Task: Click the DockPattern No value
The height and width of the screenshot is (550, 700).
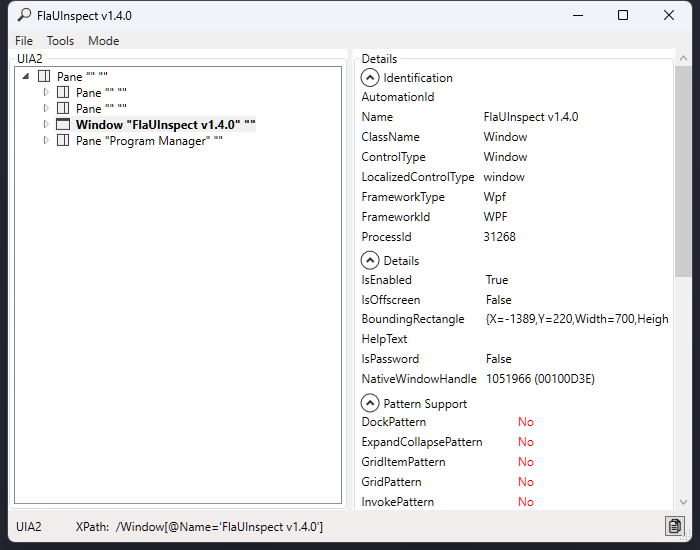Action: point(526,422)
